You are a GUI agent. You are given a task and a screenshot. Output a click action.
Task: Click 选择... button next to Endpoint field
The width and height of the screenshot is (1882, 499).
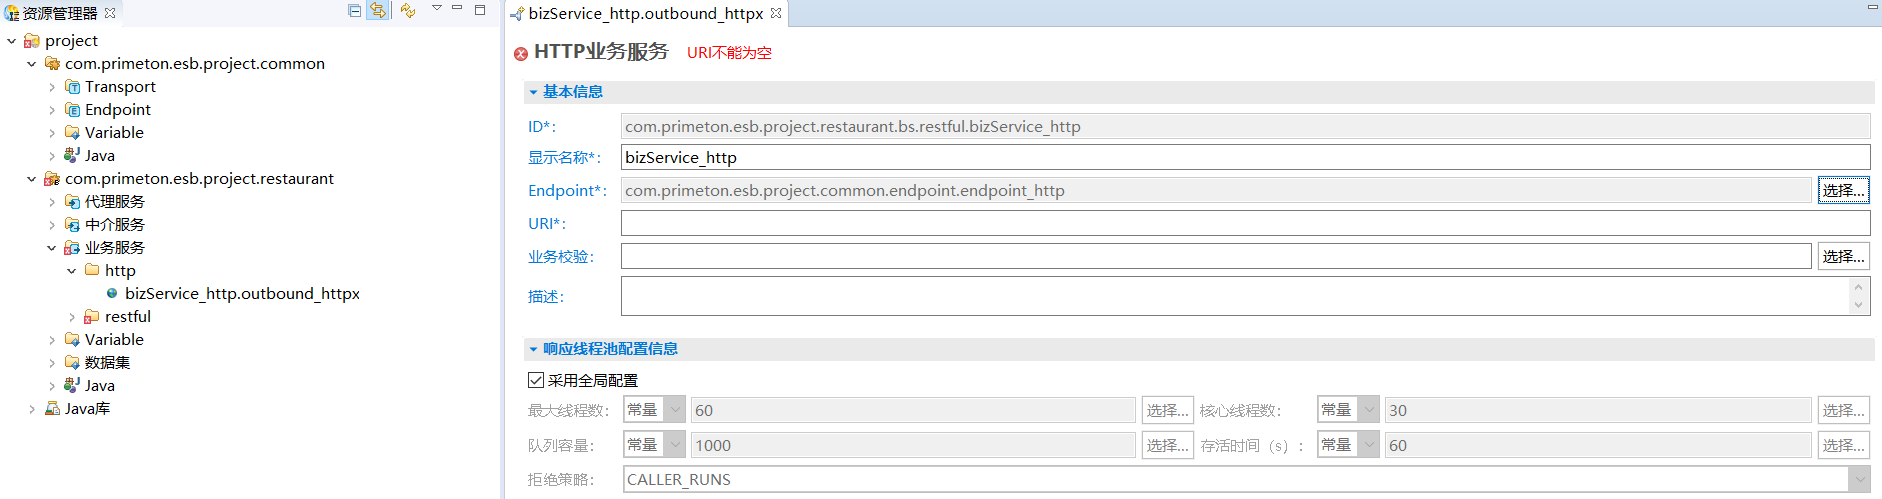tap(1843, 190)
